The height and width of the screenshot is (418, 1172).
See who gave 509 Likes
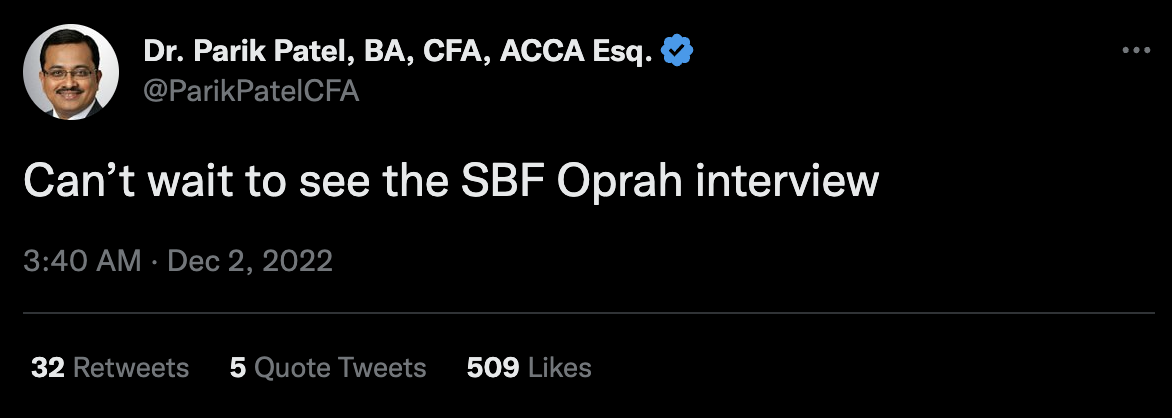(x=529, y=367)
